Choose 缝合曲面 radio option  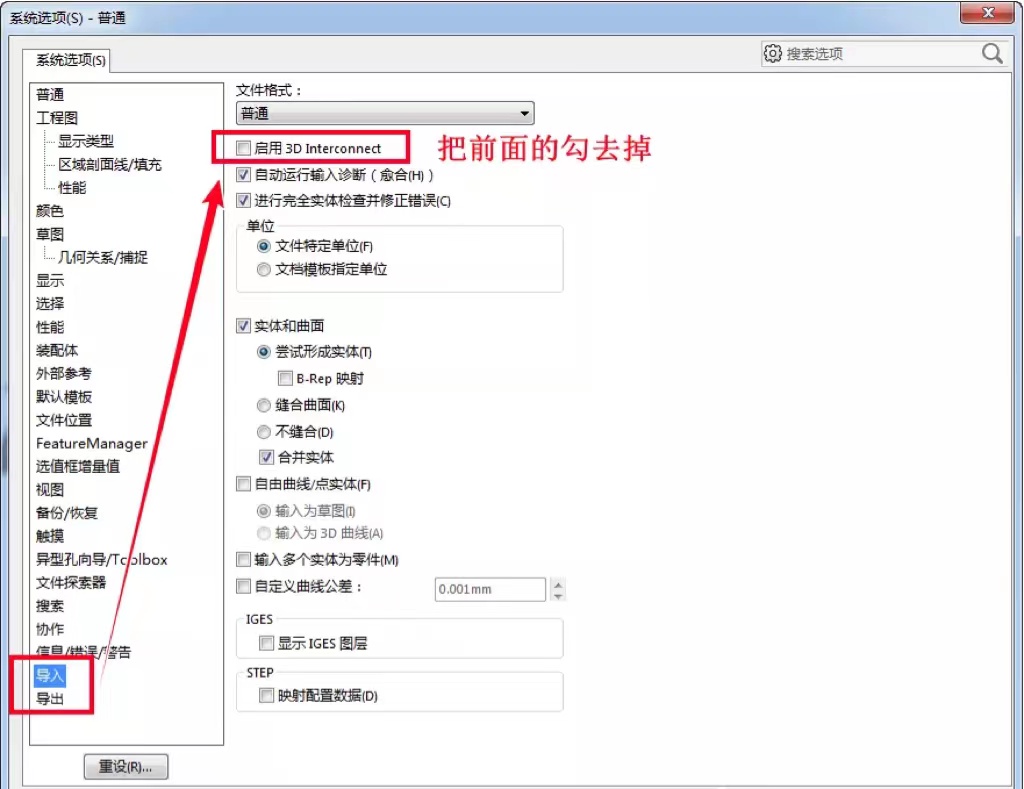point(264,406)
